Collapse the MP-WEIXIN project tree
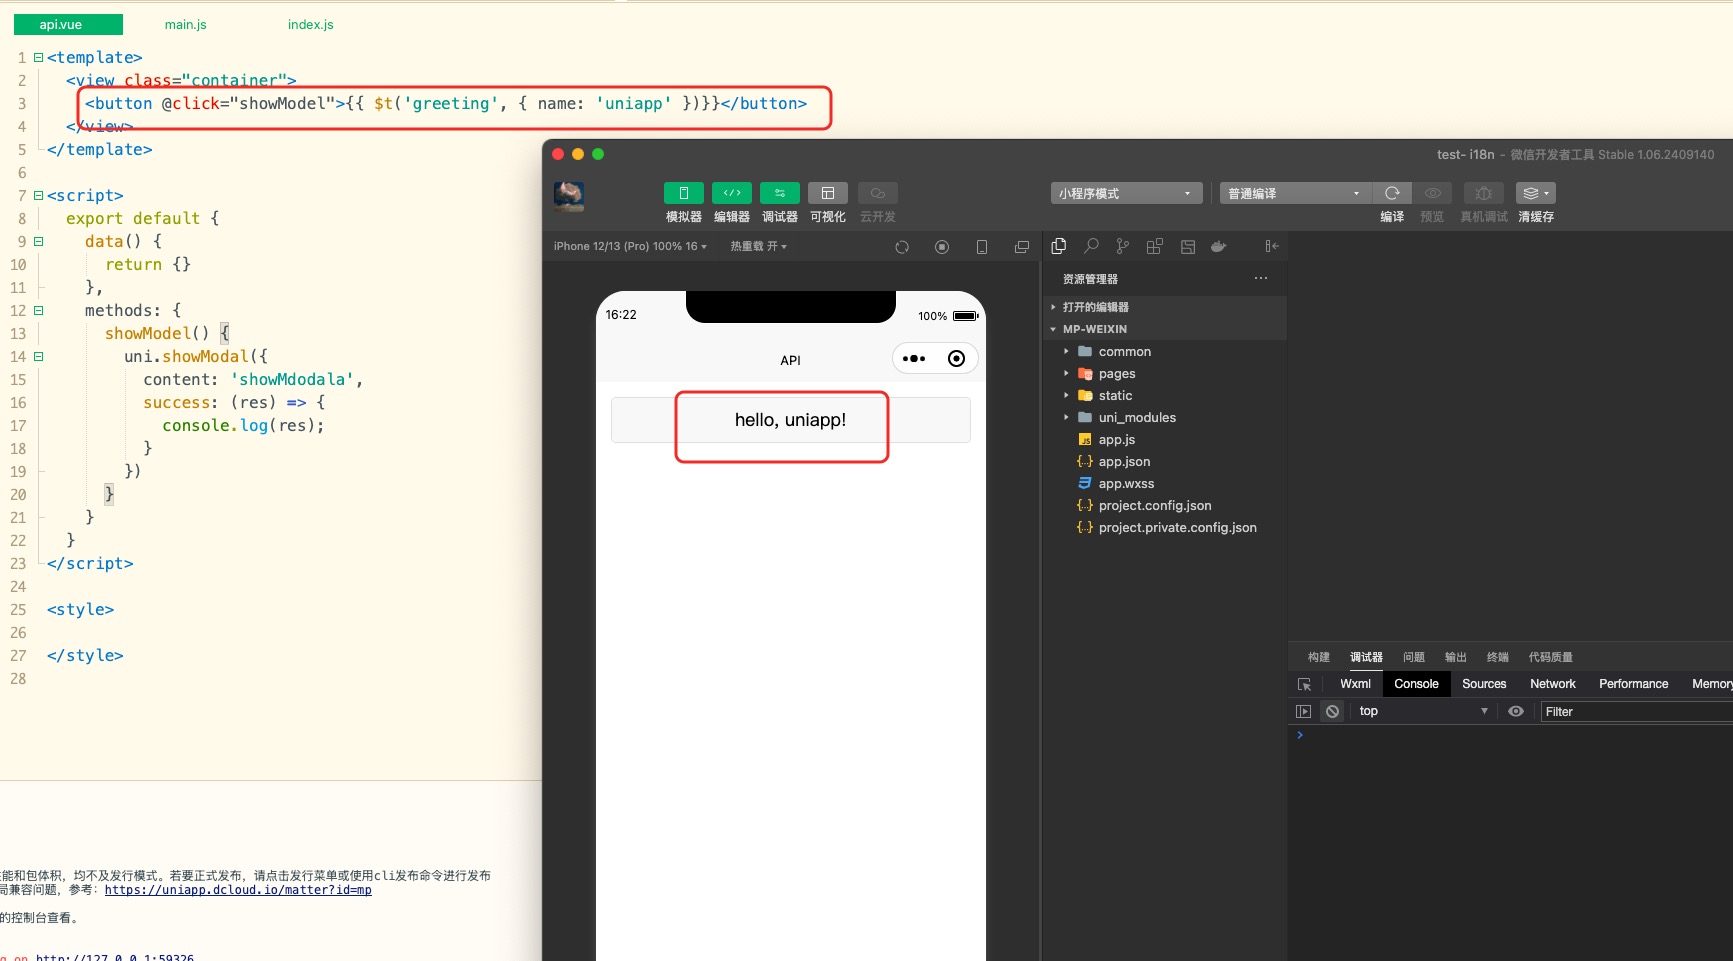 coord(1165,329)
